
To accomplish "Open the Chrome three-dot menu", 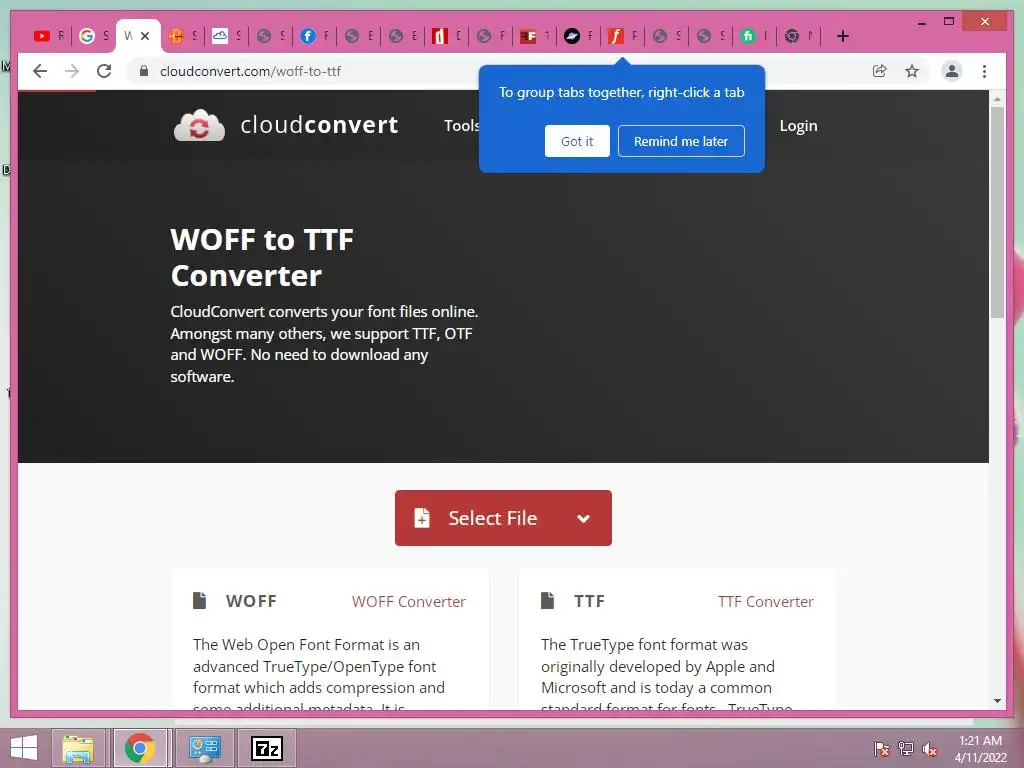I will 984,71.
